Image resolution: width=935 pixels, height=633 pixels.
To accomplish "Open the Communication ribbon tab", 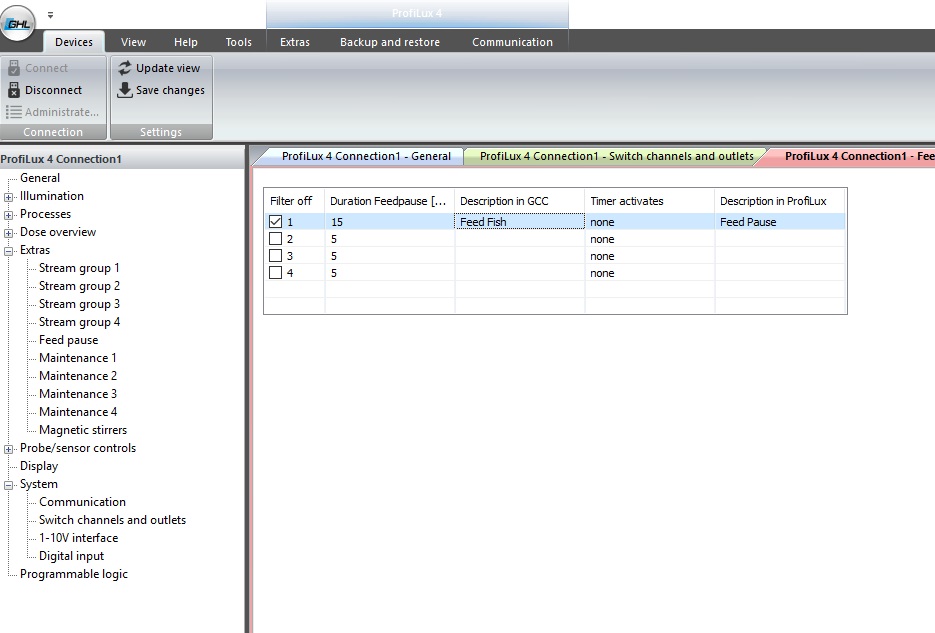I will 512,42.
